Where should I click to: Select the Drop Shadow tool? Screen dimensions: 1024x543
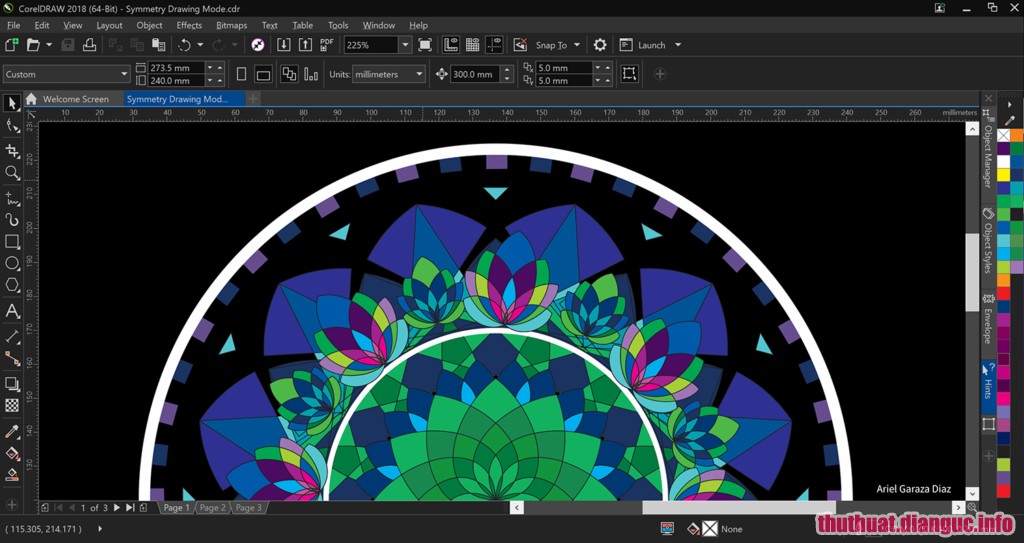[x=12, y=384]
